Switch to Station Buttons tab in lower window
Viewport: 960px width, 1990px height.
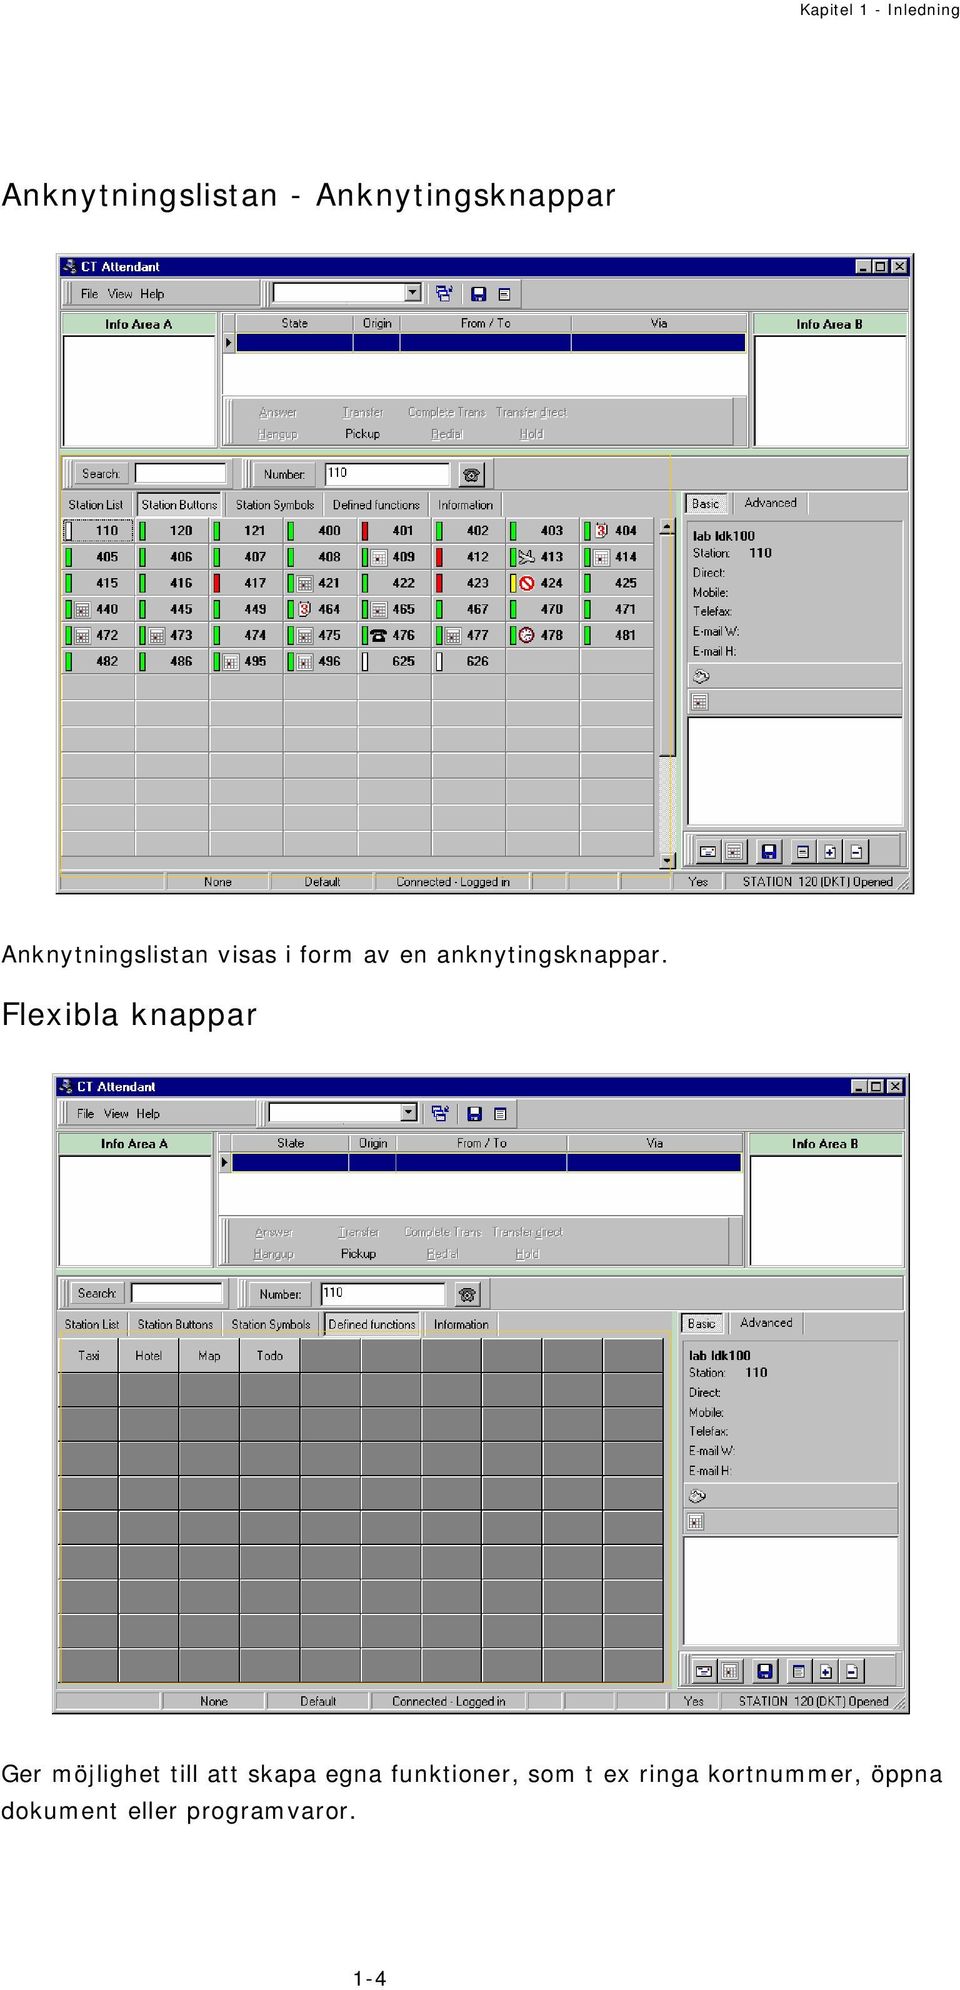[175, 1325]
